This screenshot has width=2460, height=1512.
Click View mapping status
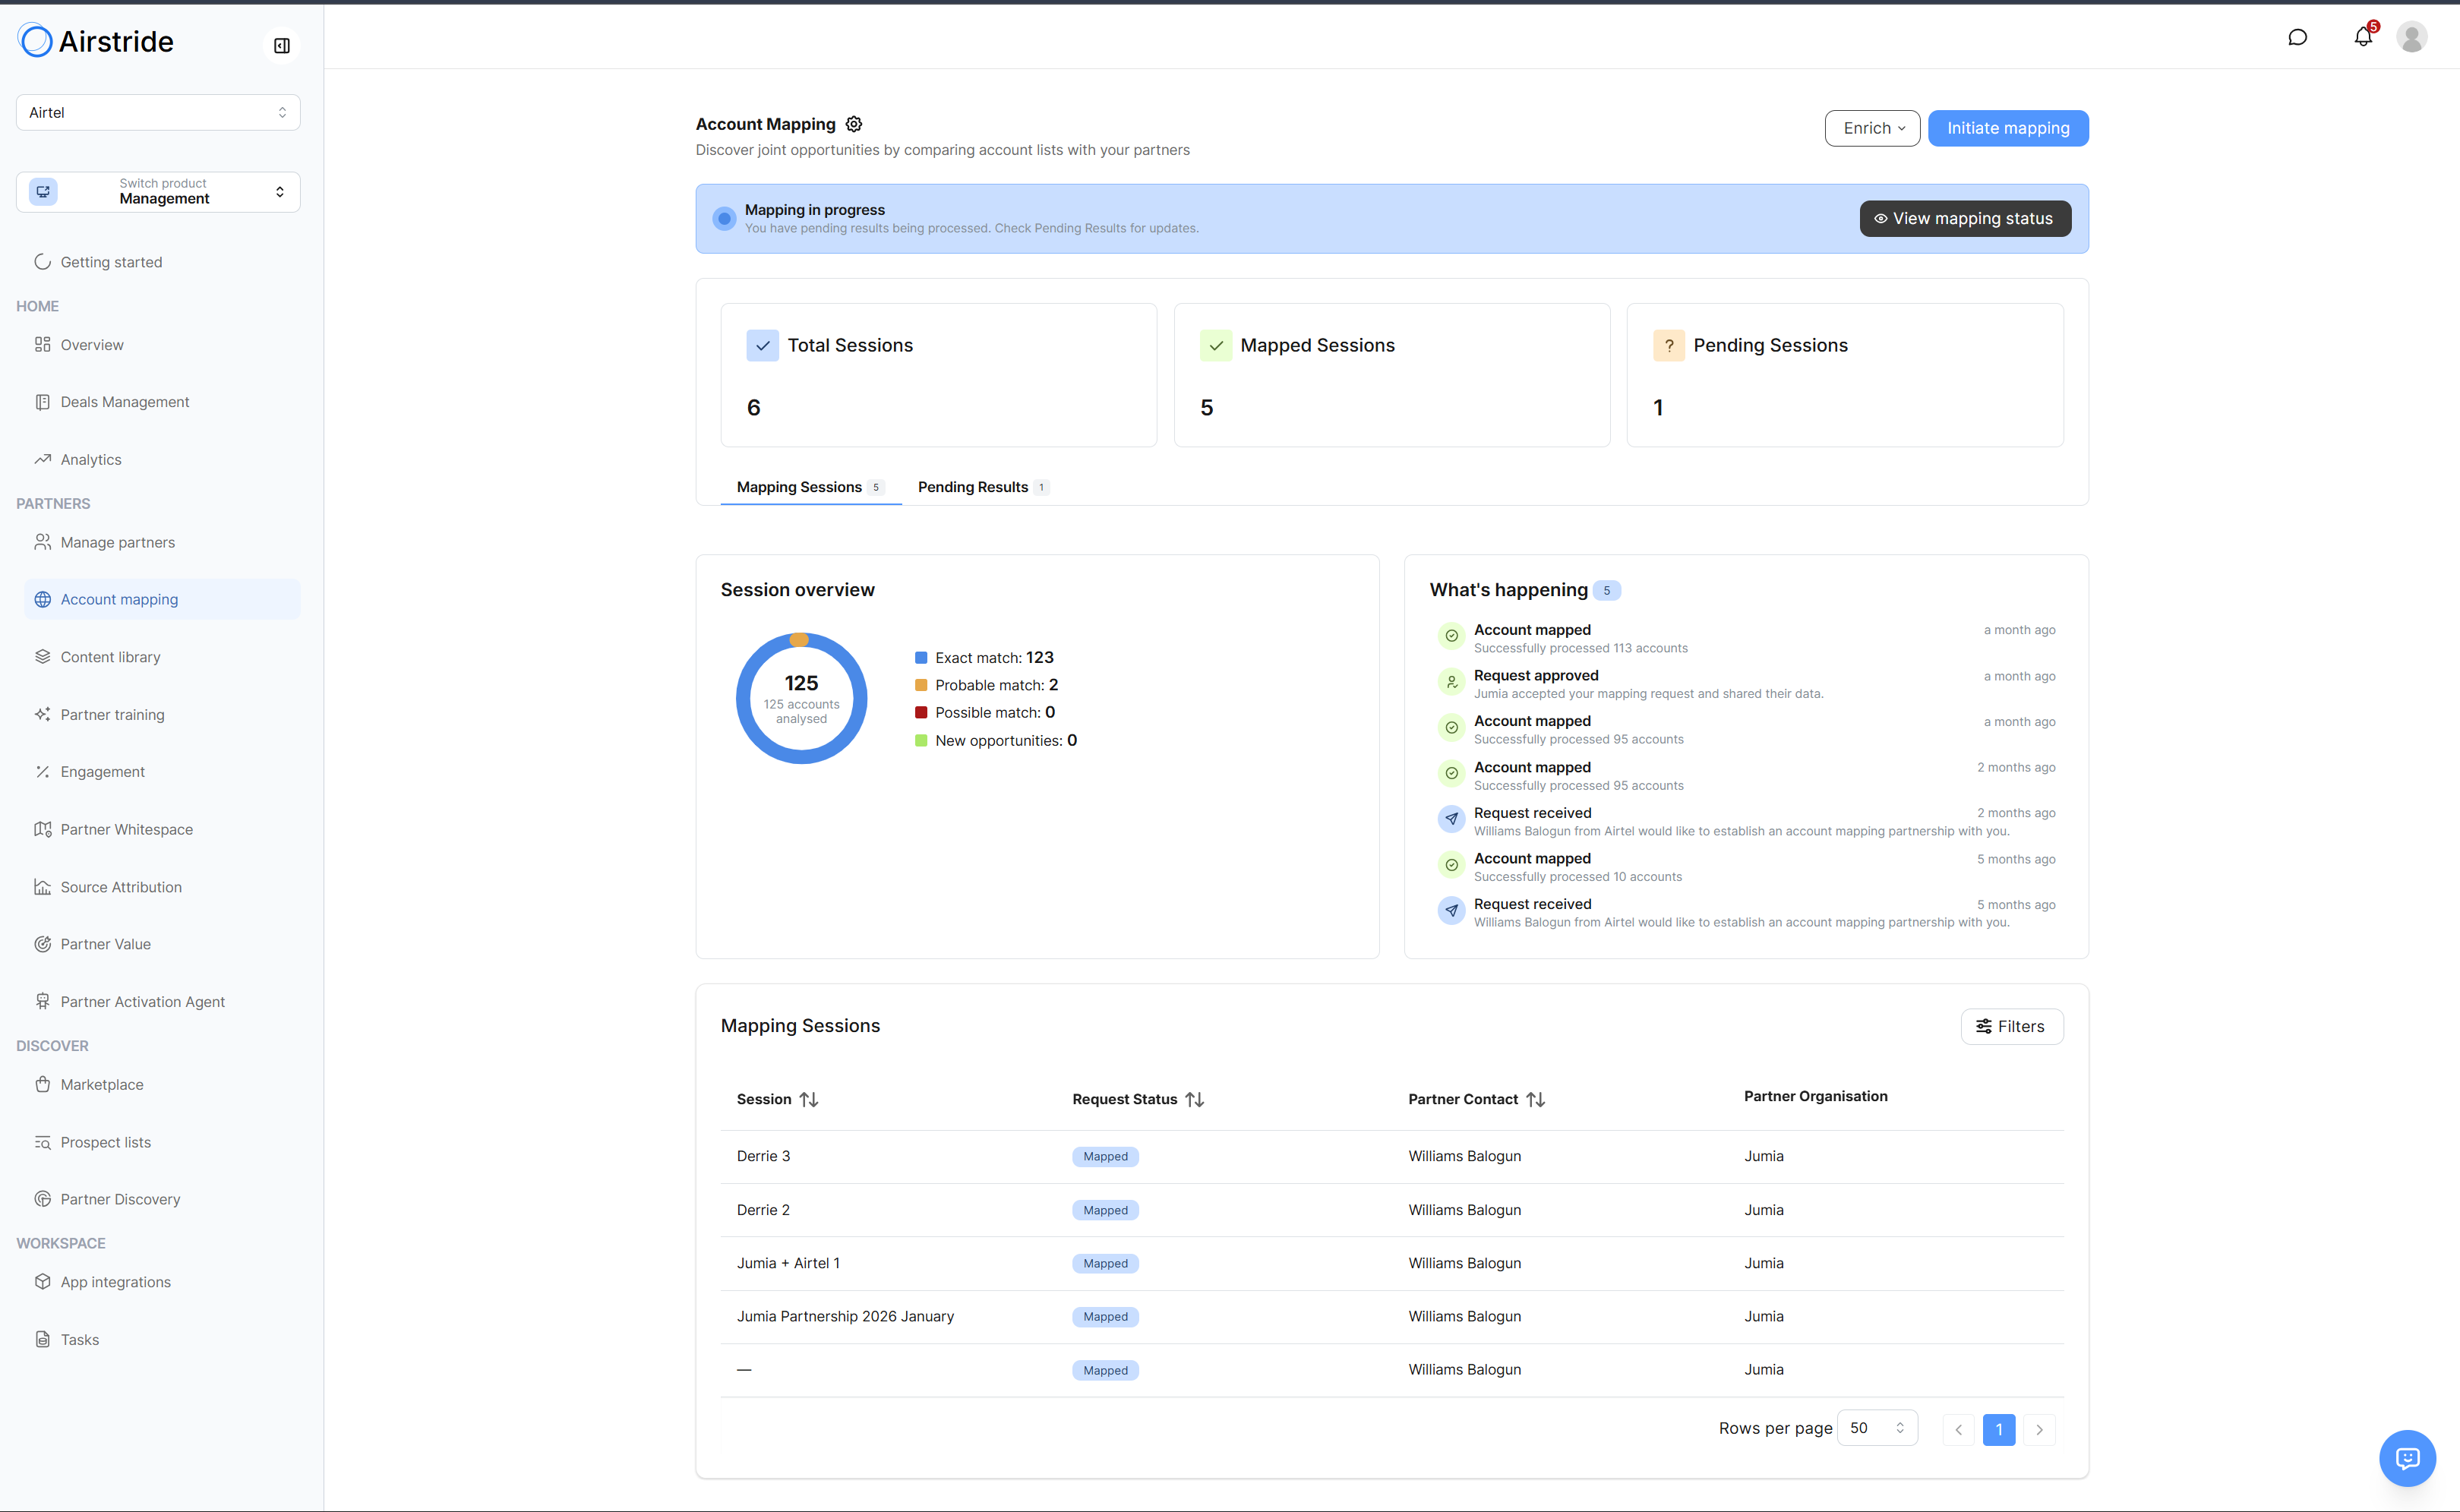pyautogui.click(x=1964, y=218)
